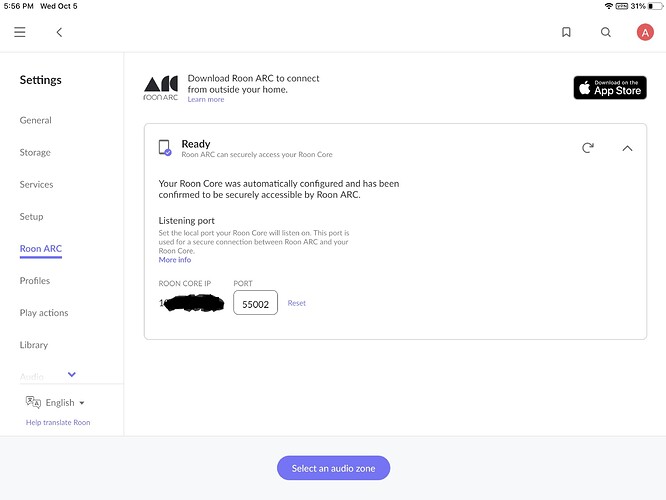Click the Ready status heading

[196, 144]
